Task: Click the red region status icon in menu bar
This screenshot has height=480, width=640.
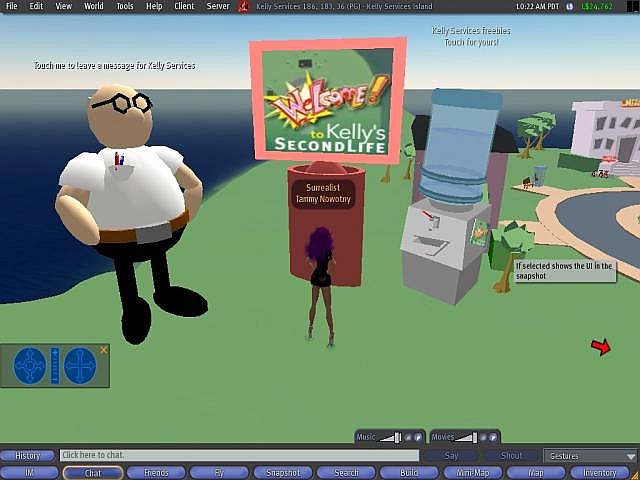Action: click(244, 7)
